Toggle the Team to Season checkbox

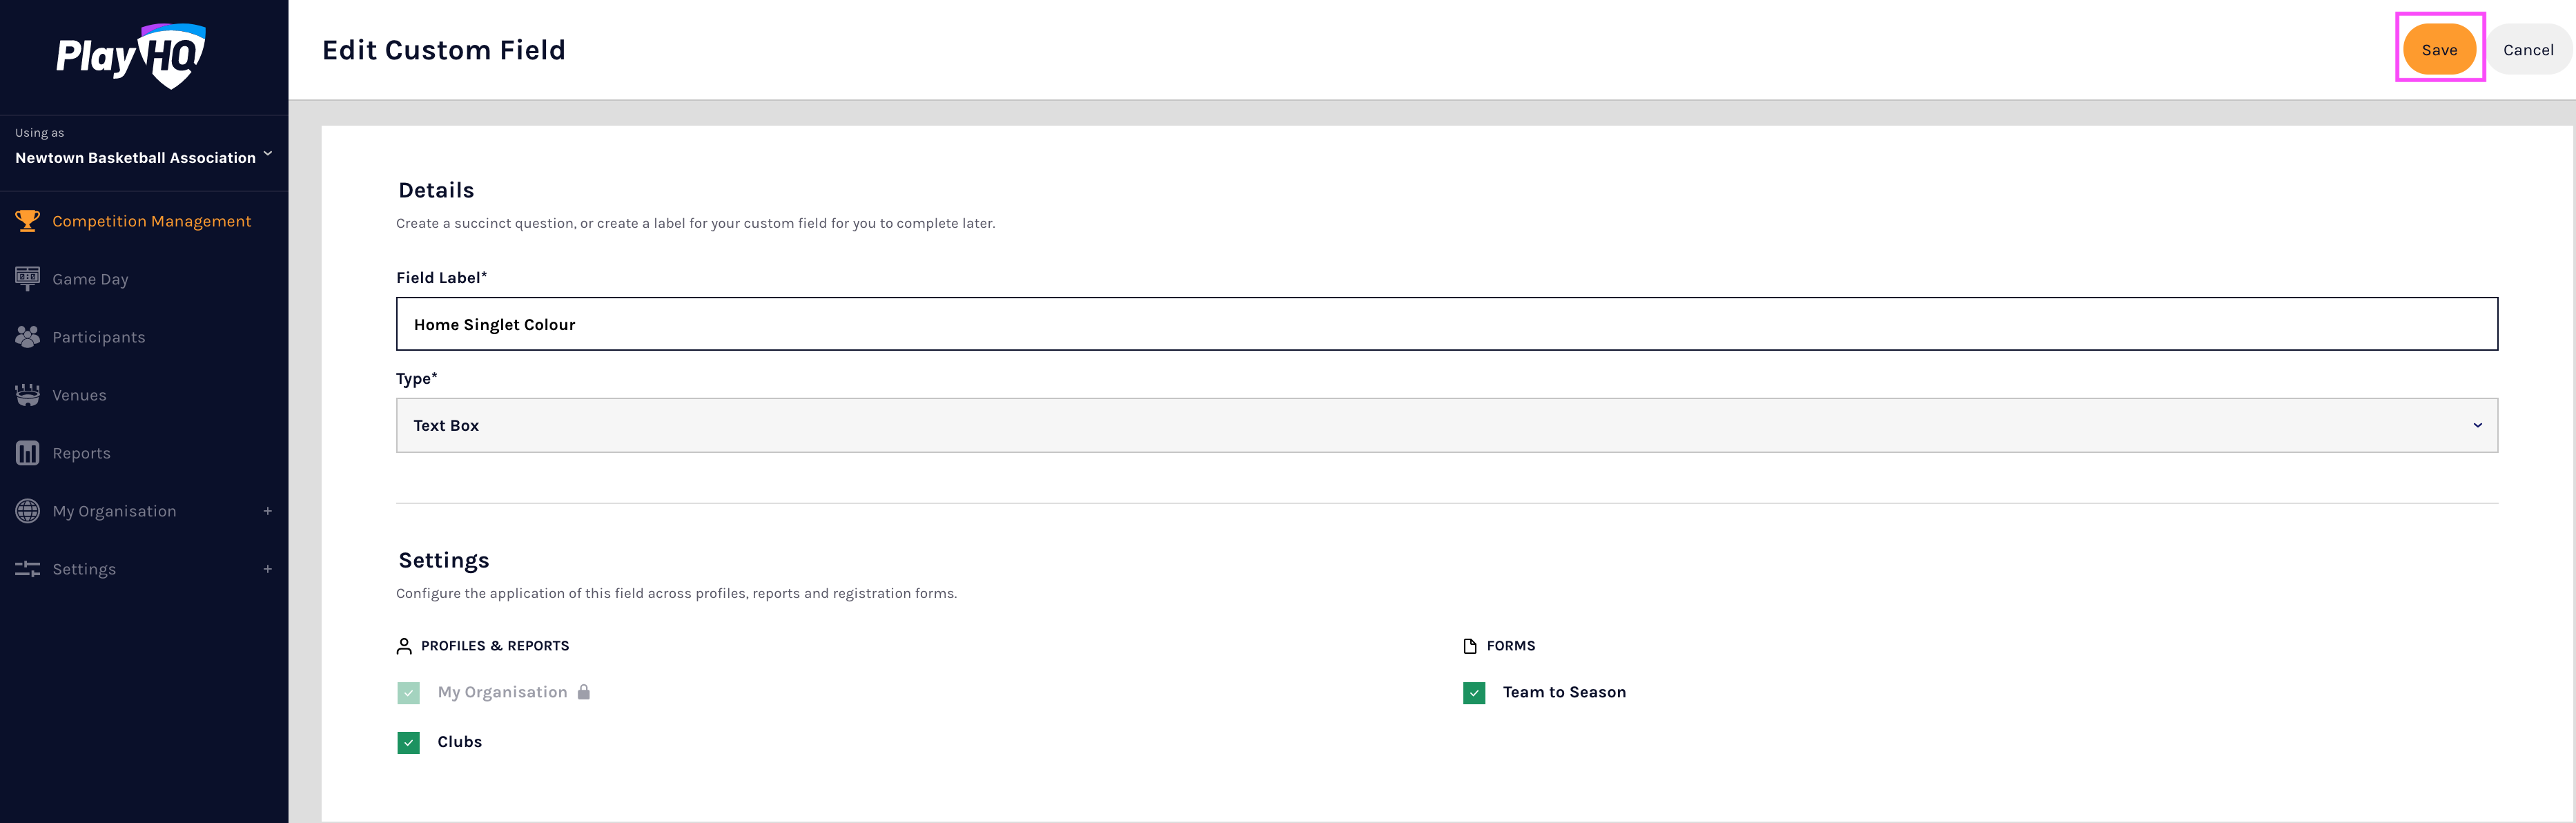coord(1473,693)
